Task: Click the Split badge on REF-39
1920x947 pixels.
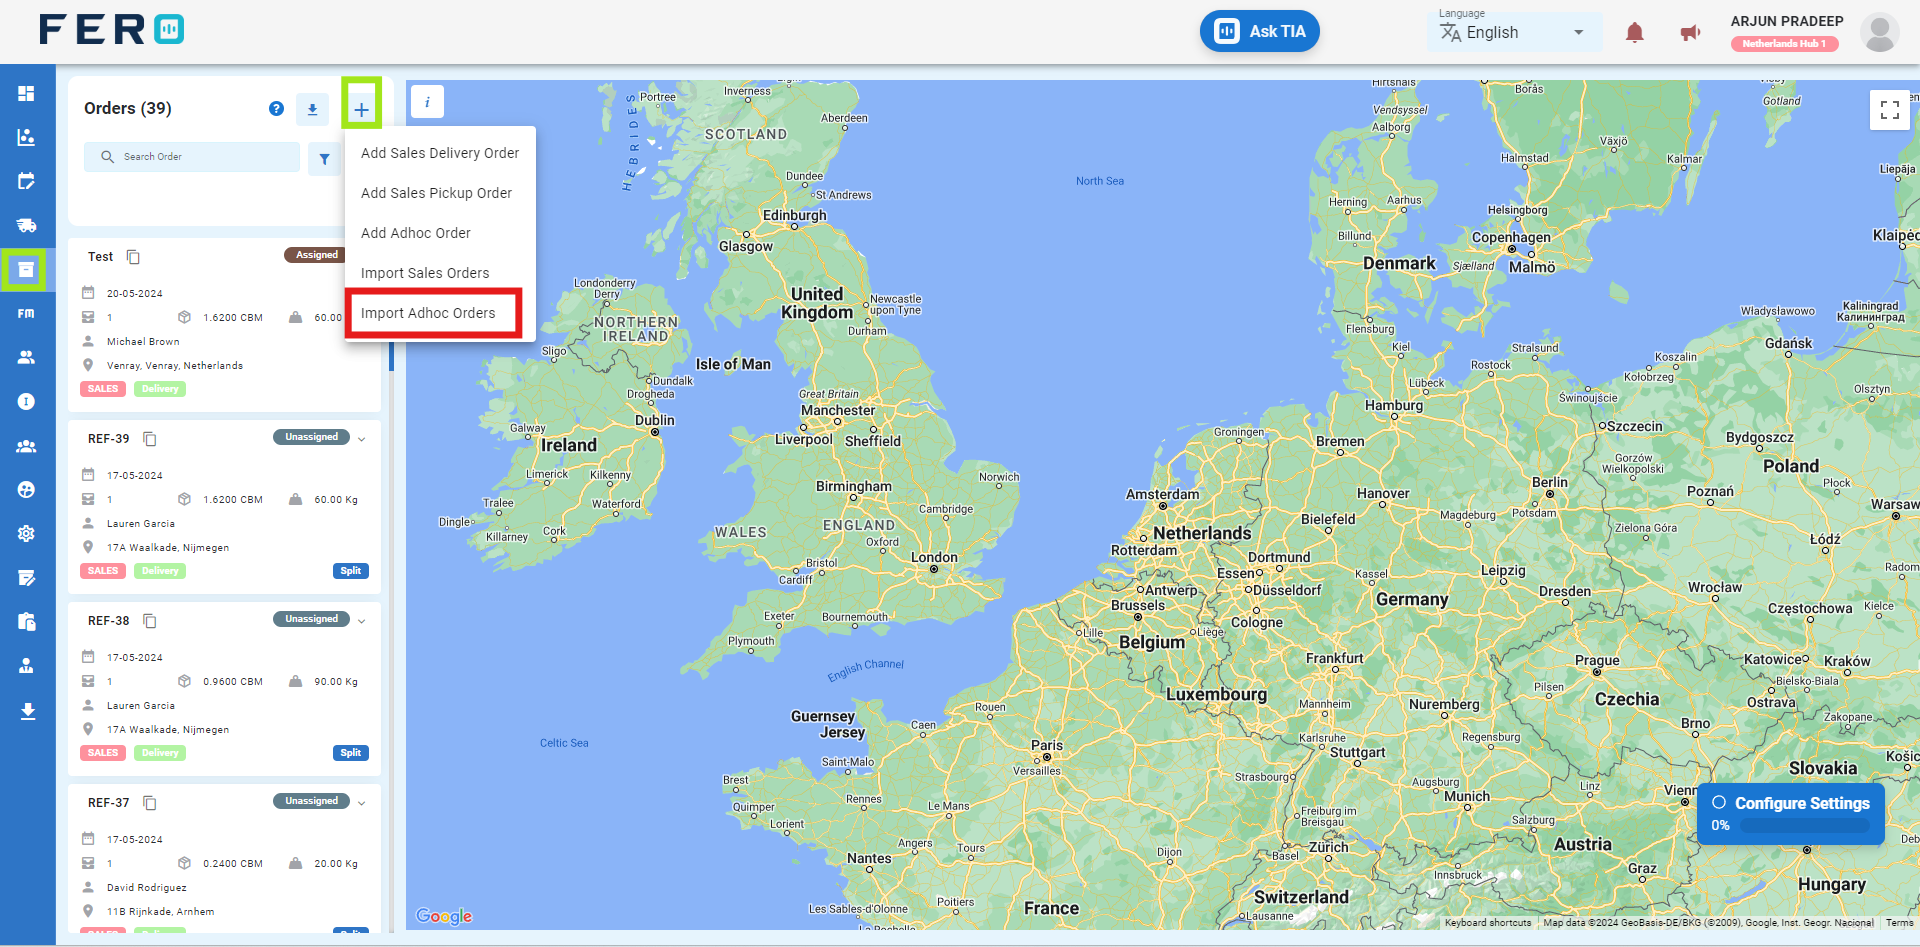Action: (x=350, y=571)
